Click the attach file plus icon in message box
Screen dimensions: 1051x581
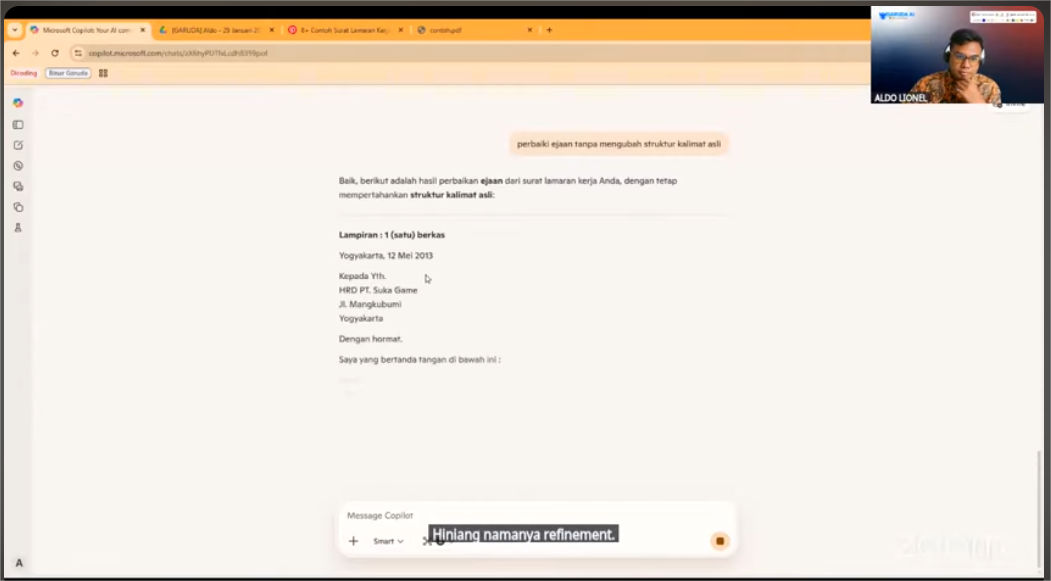tap(352, 541)
